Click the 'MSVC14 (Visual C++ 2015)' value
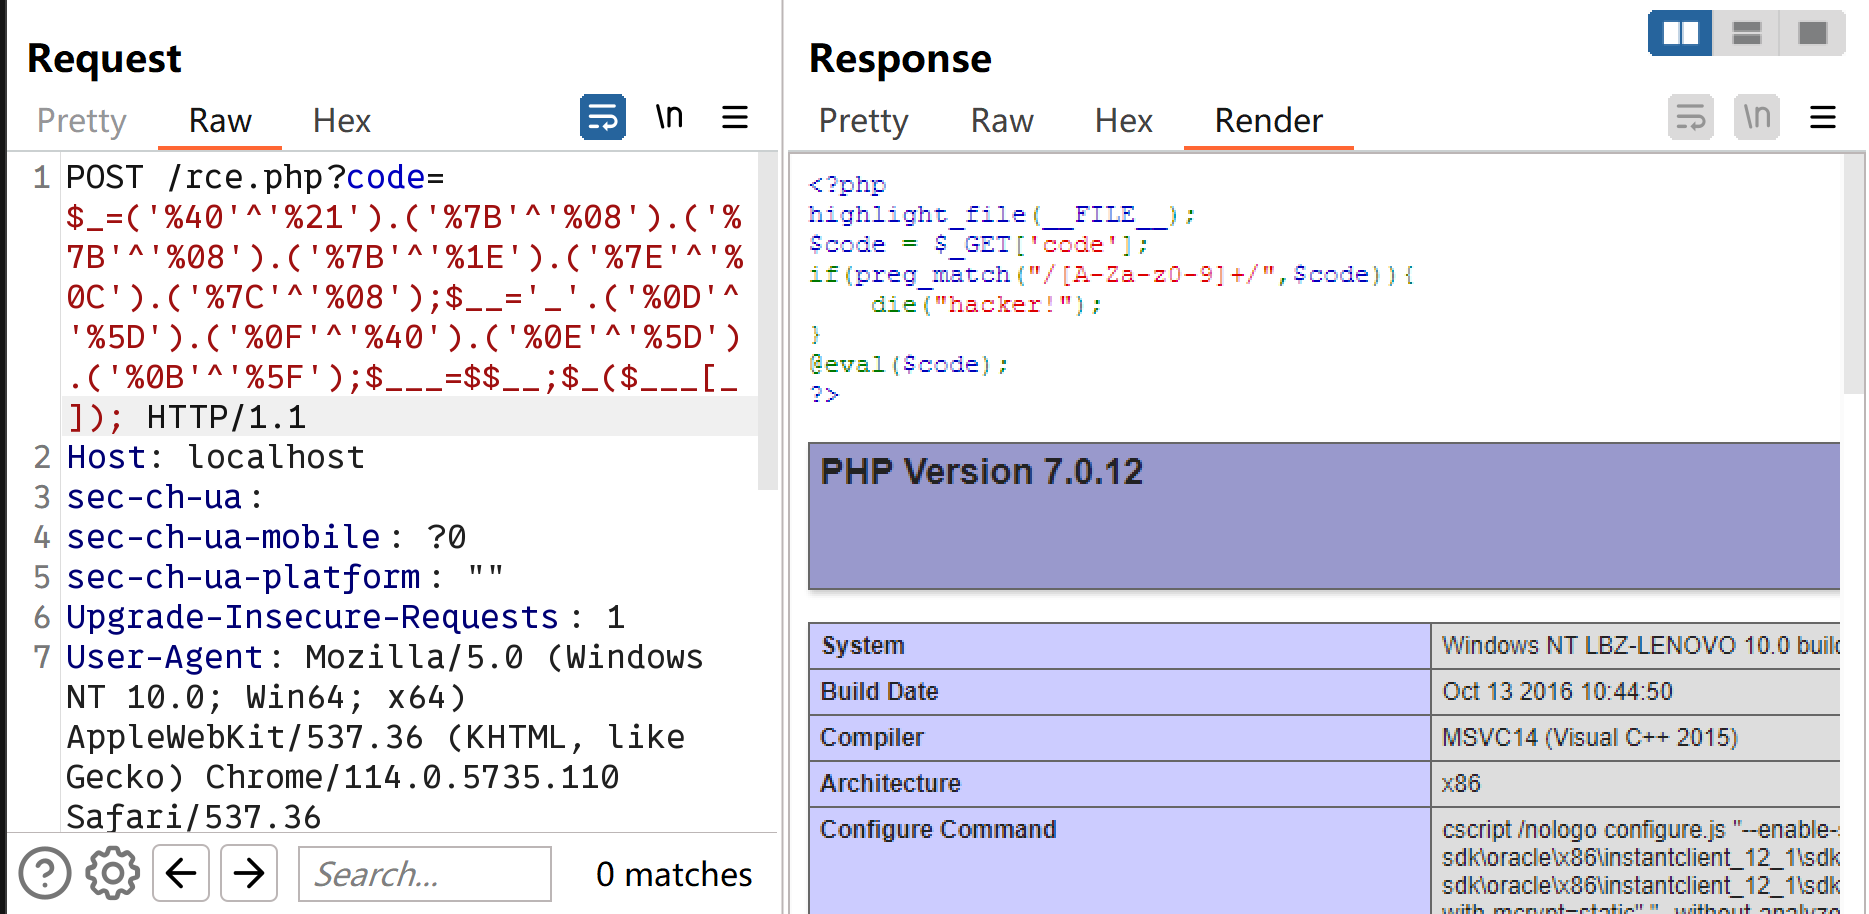The width and height of the screenshot is (1869, 914). 1590,738
